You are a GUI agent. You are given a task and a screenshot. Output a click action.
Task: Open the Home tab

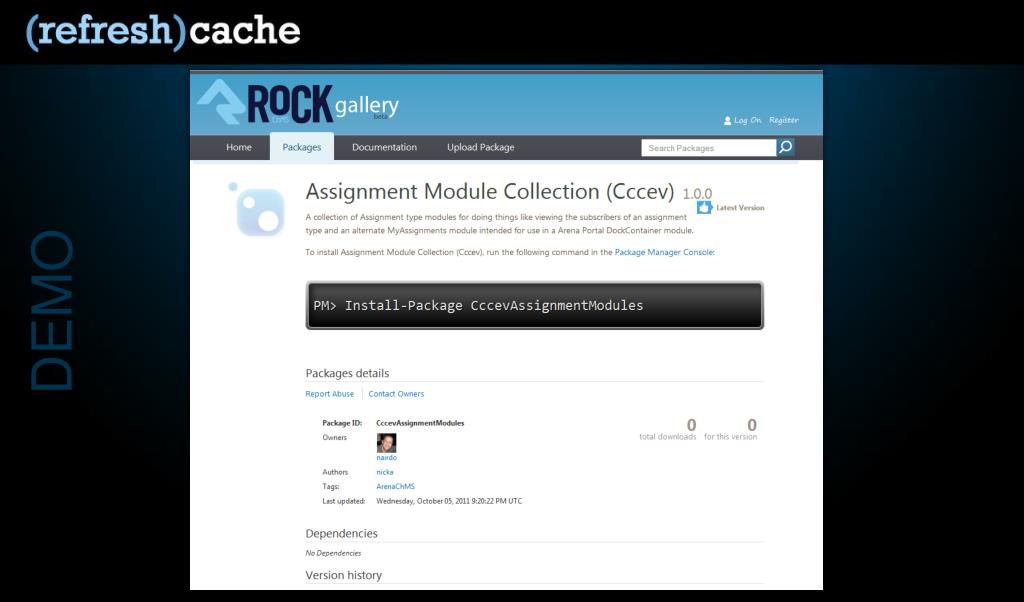coord(239,148)
